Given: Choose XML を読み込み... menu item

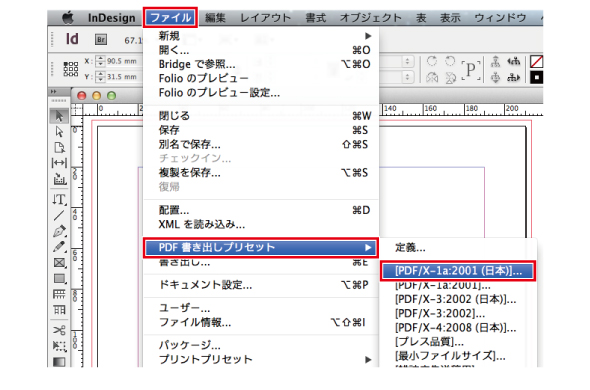Looking at the screenshot, I should [261, 224].
